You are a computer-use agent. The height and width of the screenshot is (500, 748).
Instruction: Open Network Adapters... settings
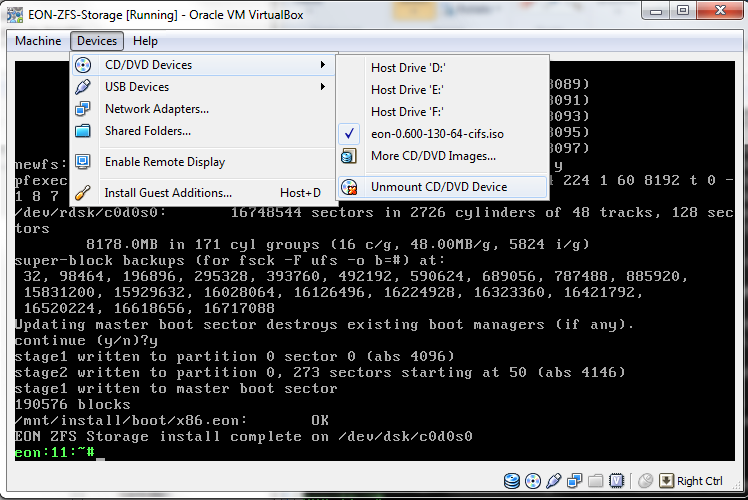204,109
